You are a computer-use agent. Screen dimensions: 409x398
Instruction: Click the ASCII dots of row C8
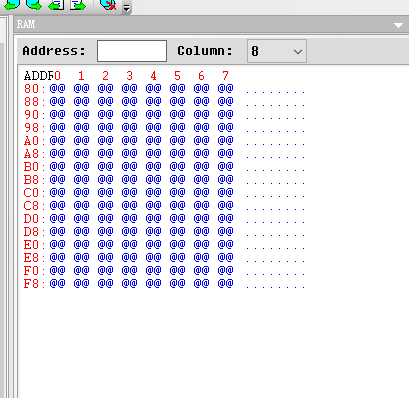[275, 209]
